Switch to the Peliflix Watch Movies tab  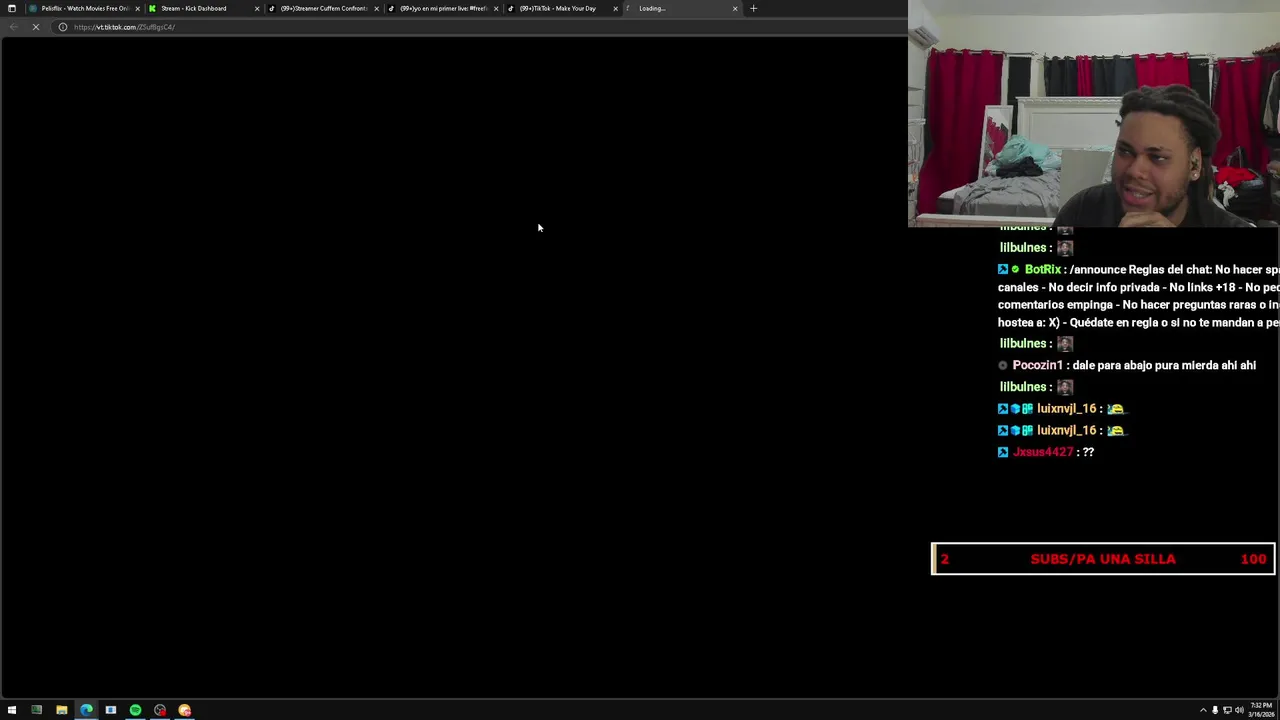pyautogui.click(x=85, y=8)
